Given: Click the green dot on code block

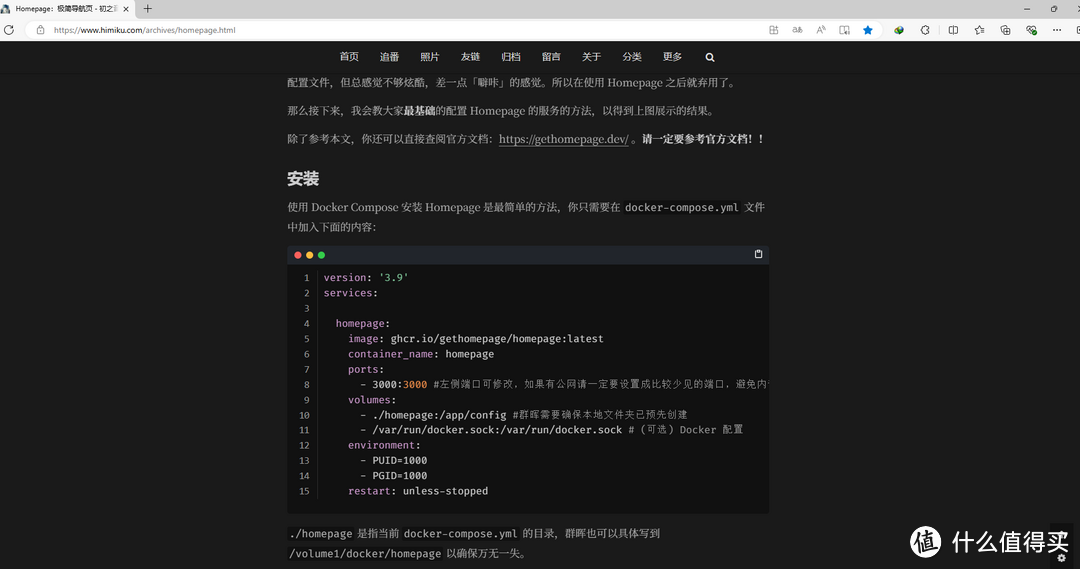Looking at the screenshot, I should [x=321, y=255].
